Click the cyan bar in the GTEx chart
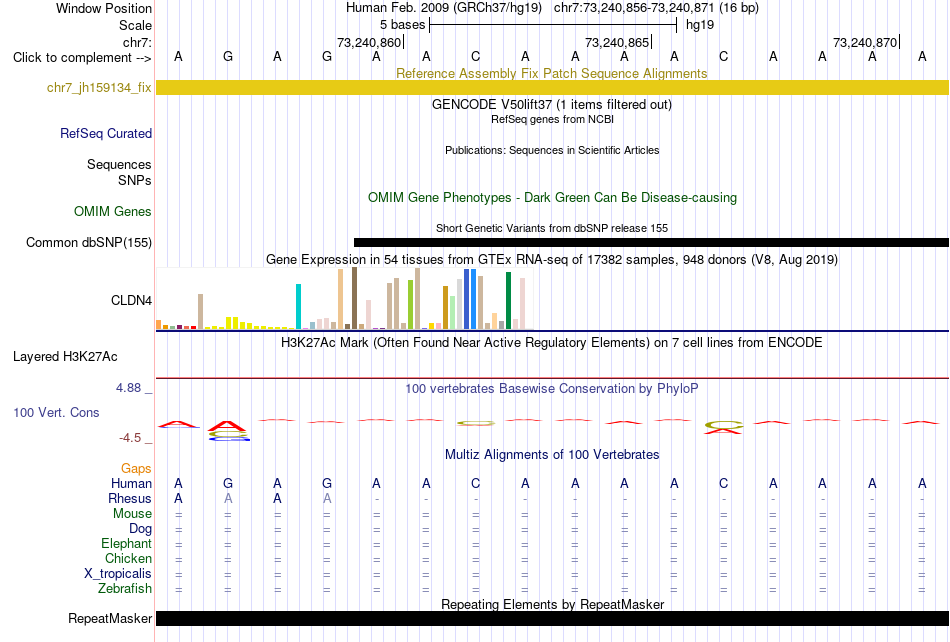The image size is (950, 642). tap(298, 306)
